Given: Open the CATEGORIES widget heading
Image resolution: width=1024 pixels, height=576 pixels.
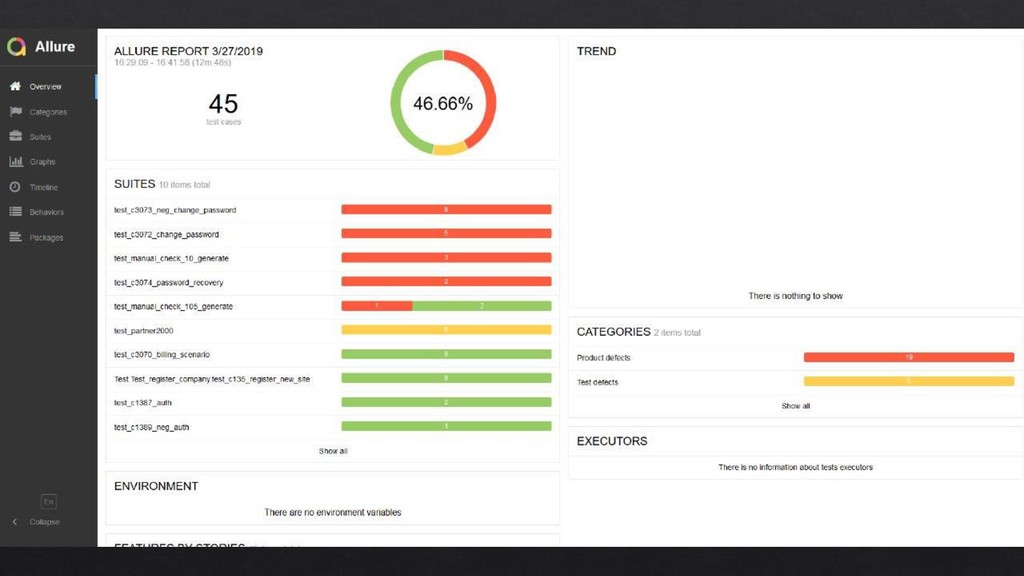Looking at the screenshot, I should click(x=613, y=332).
